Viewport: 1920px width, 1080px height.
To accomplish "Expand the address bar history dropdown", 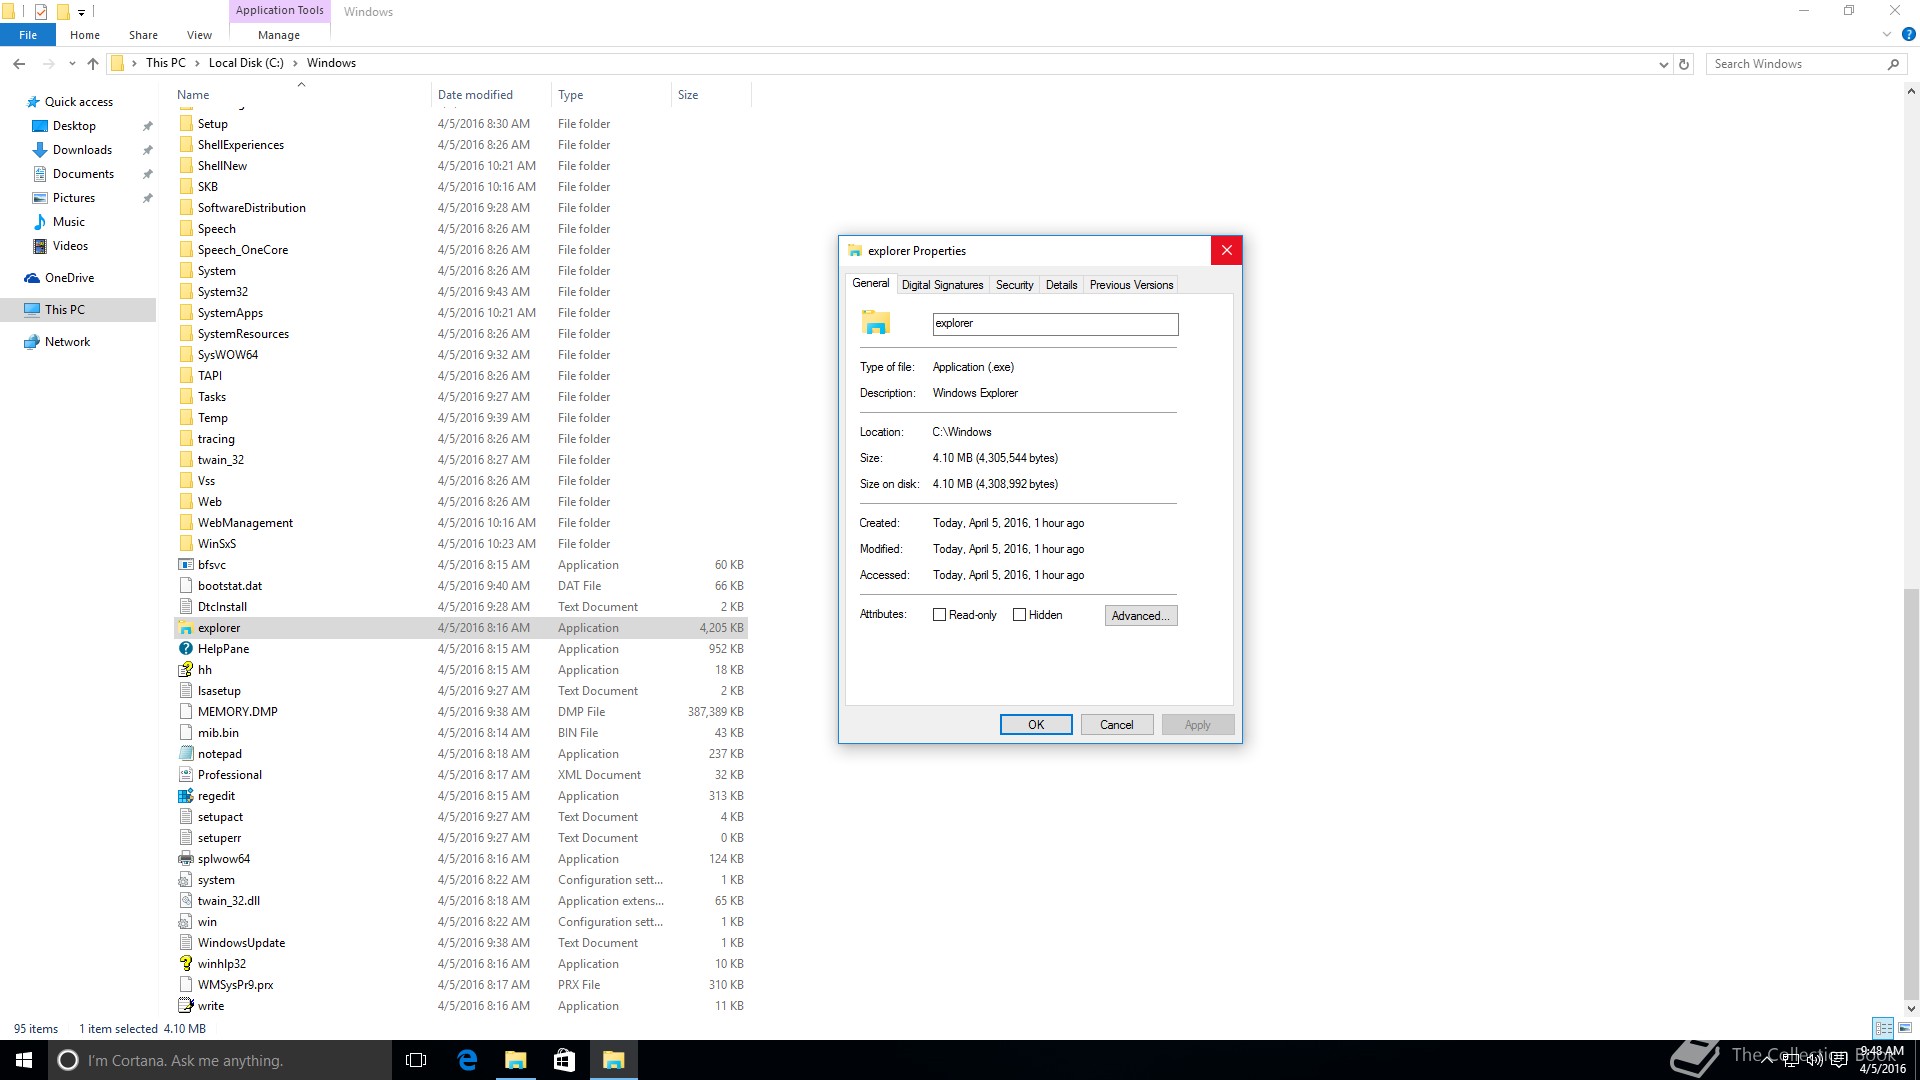I will (1663, 64).
